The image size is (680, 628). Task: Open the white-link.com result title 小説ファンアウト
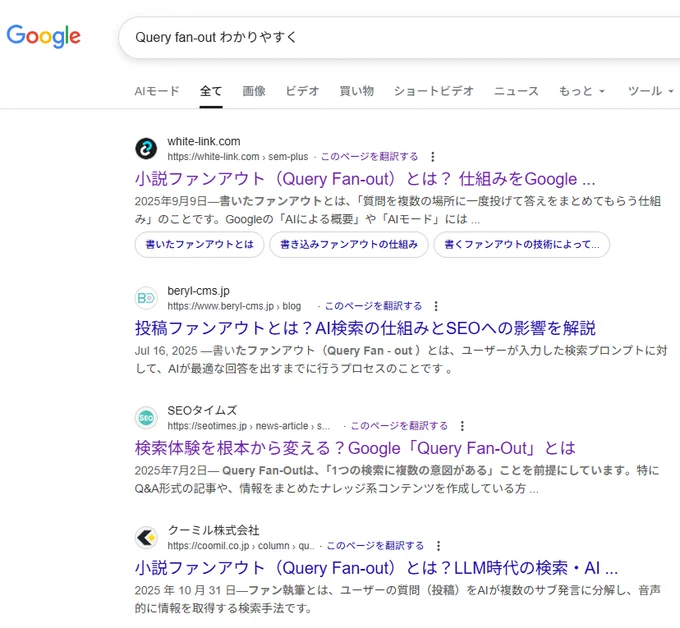[x=365, y=179]
